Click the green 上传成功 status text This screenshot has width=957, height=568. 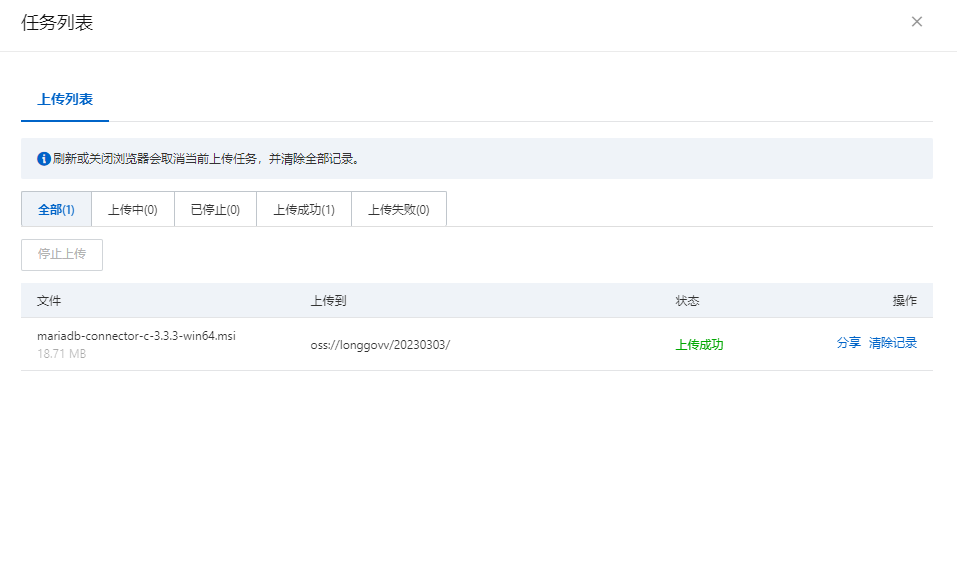point(699,345)
